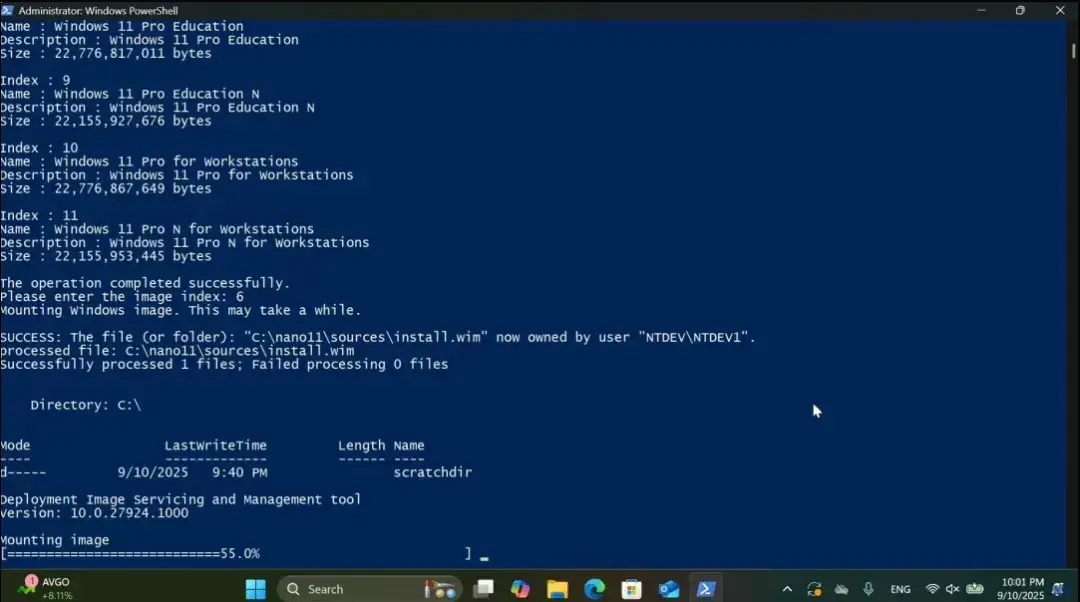
Task: Launch Copilot from the taskbar
Action: (x=520, y=589)
